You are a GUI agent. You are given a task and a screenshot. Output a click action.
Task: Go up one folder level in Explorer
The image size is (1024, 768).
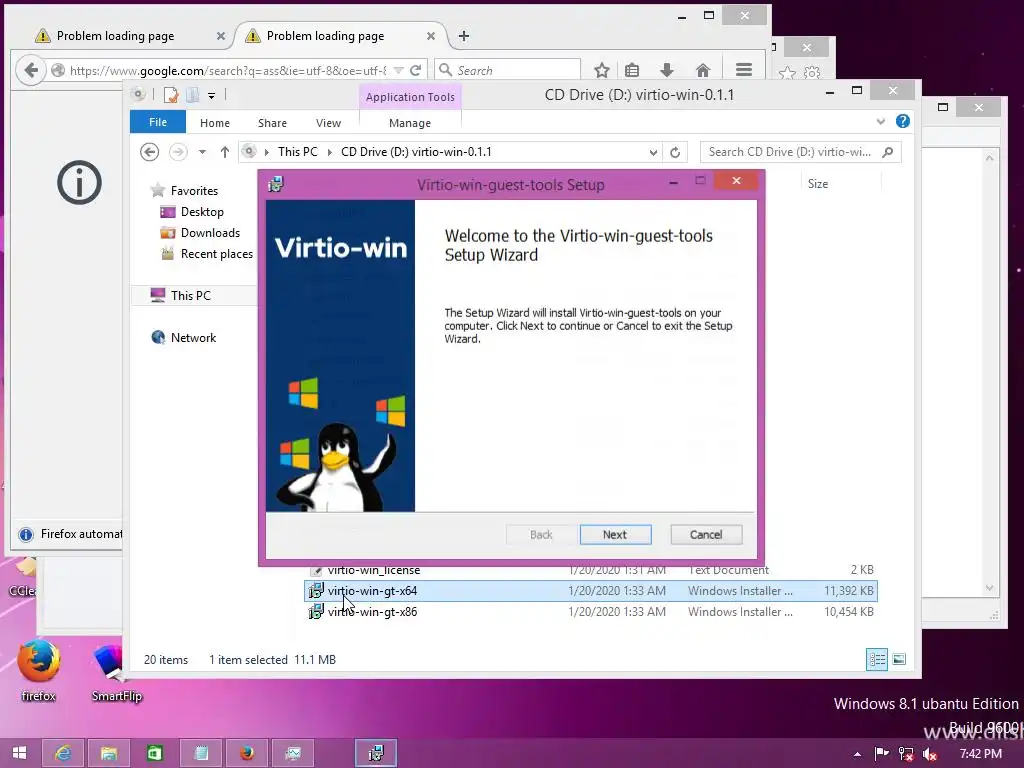225,152
